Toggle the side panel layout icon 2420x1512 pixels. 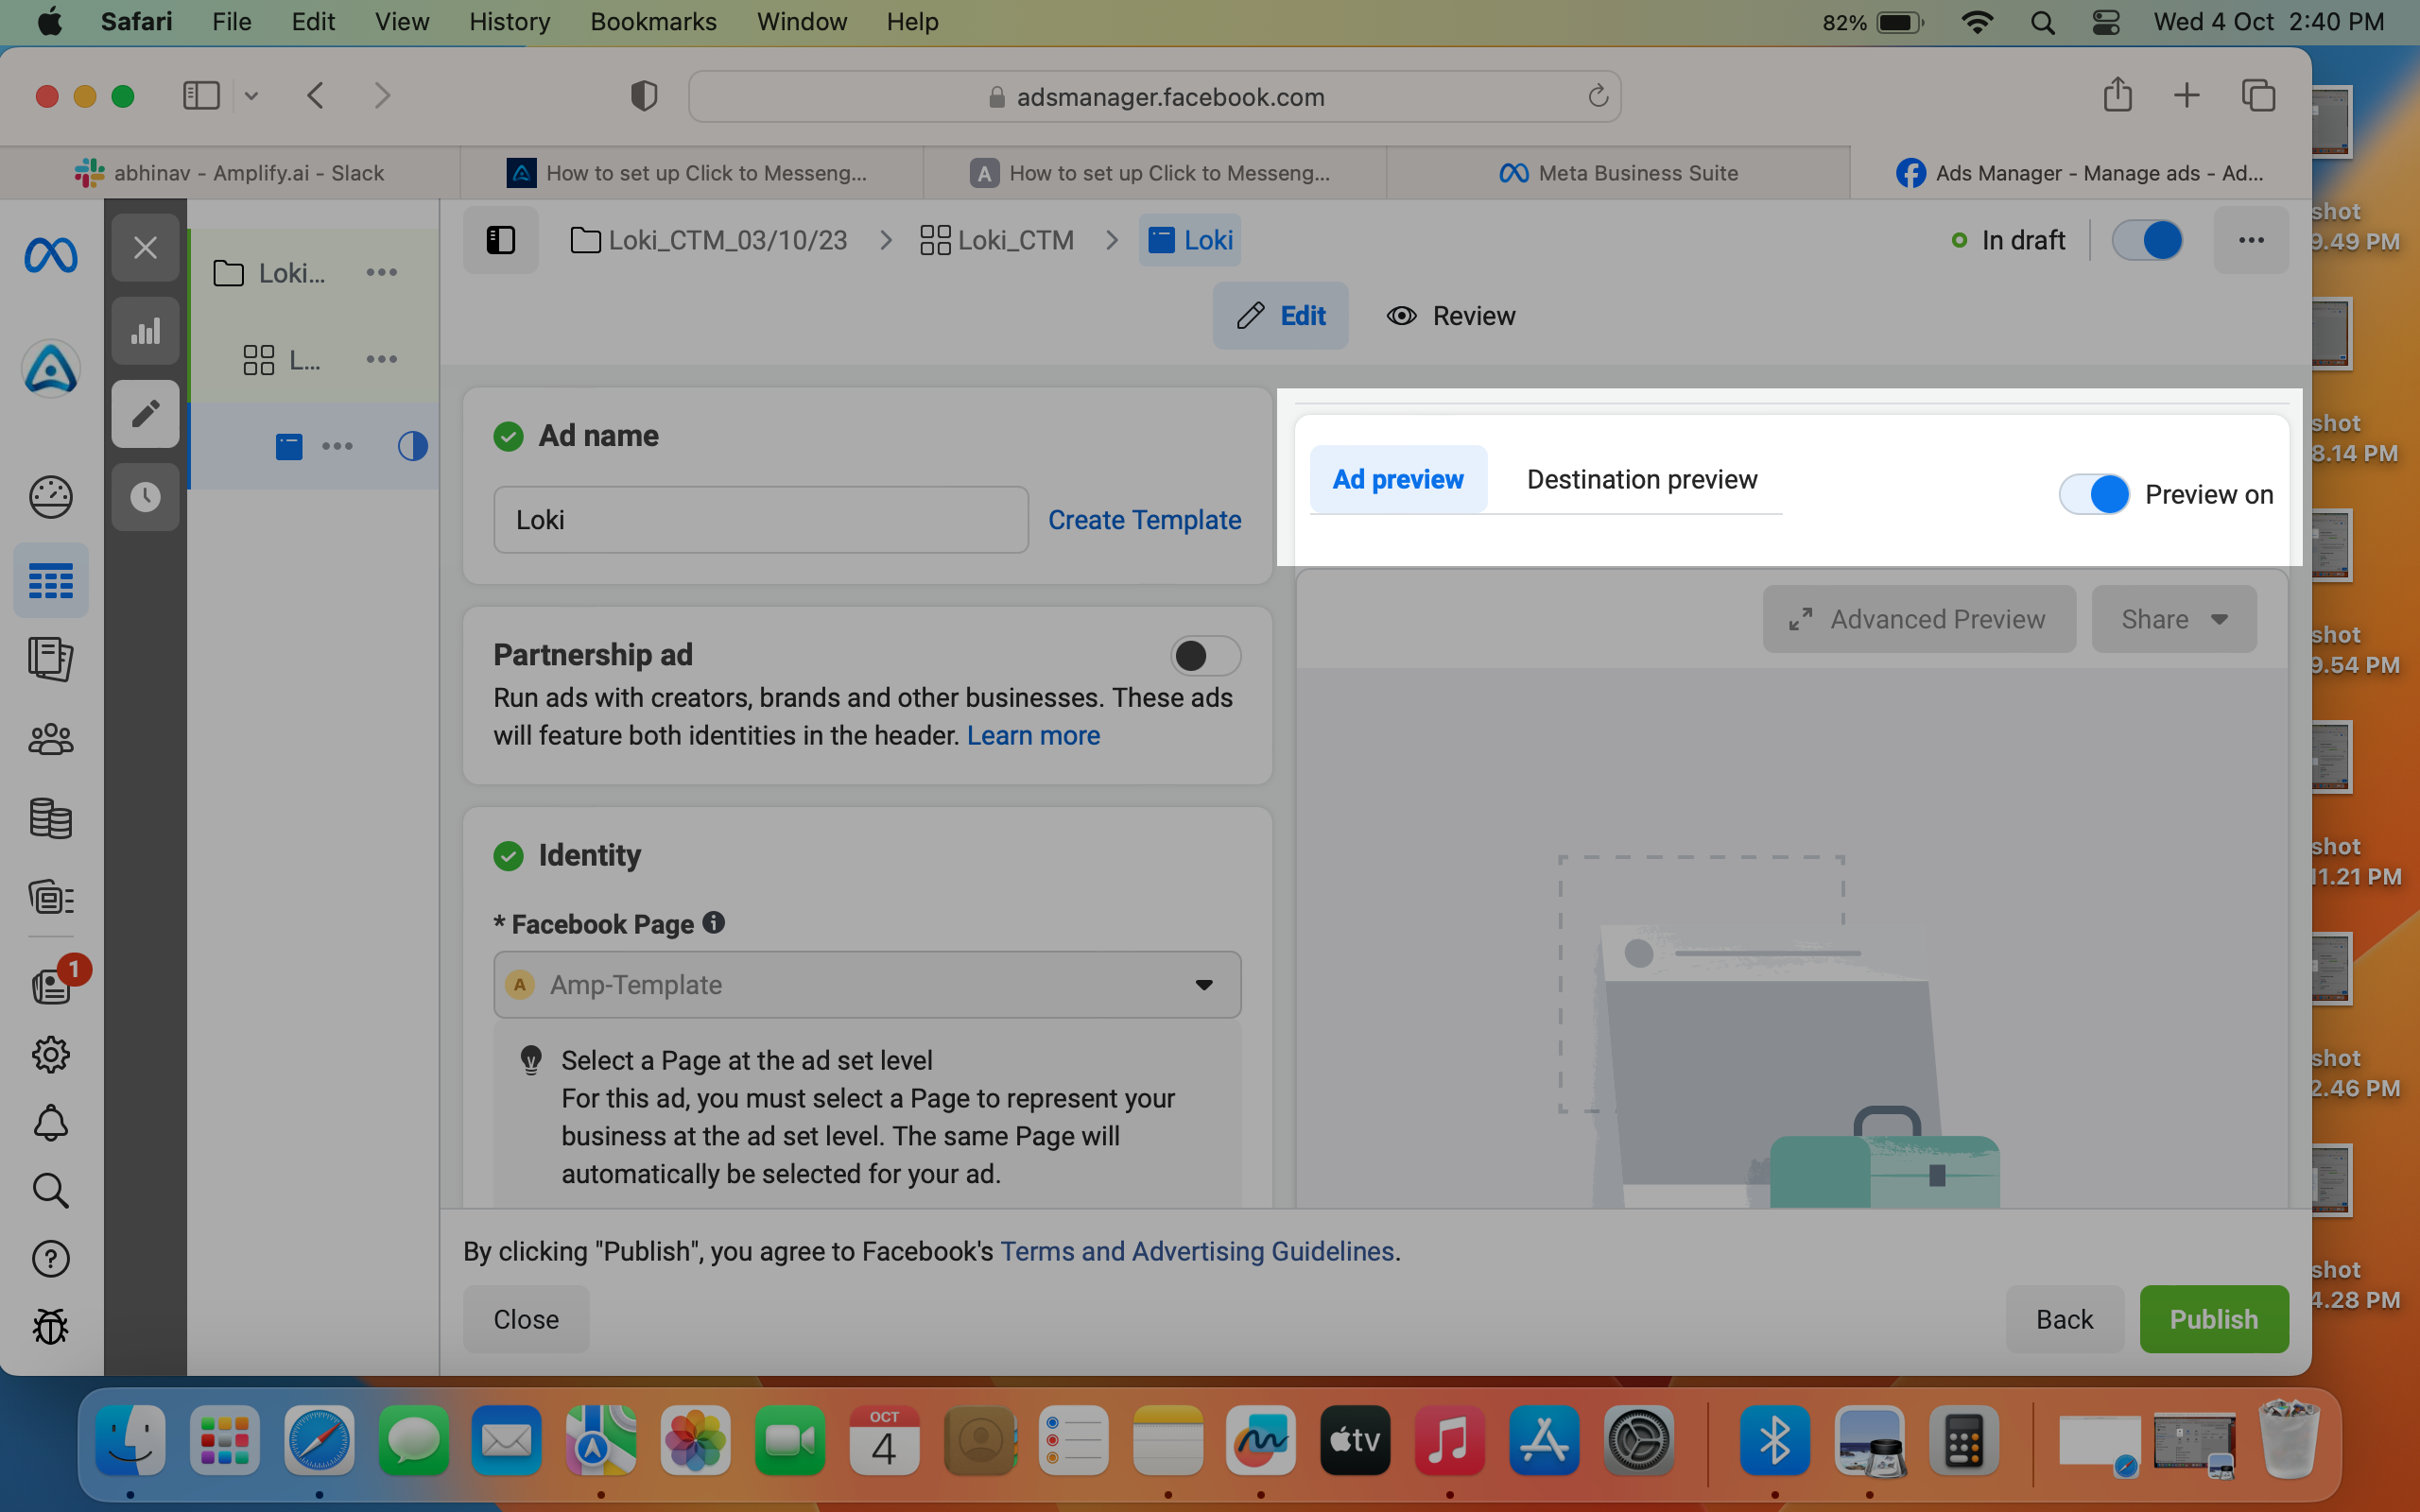click(x=501, y=240)
